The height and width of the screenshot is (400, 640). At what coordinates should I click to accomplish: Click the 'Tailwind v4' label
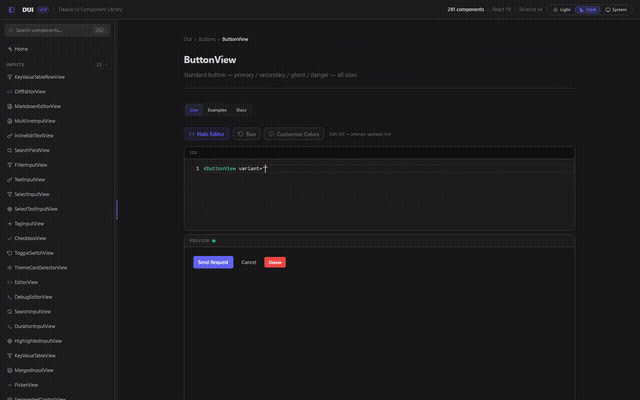[530, 9]
